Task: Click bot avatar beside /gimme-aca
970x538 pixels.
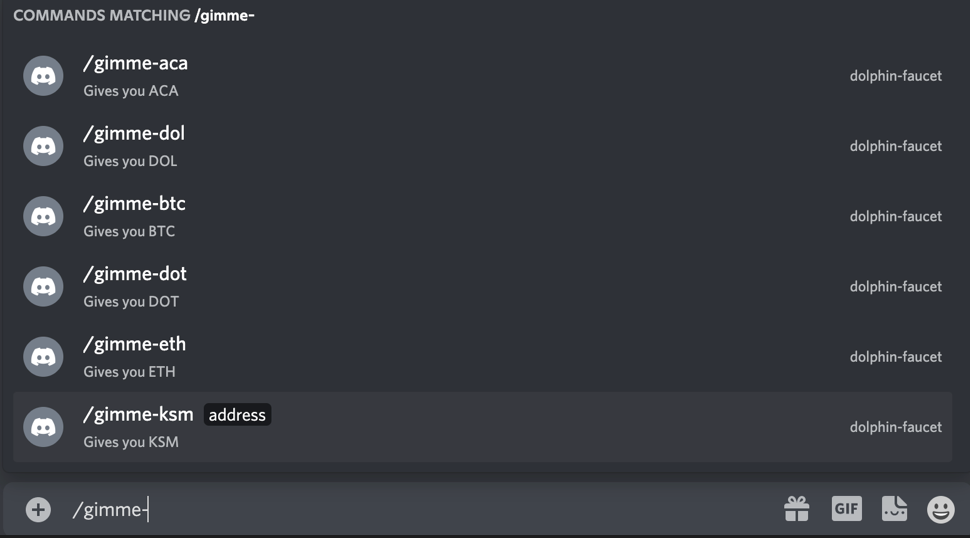Action: point(43,76)
